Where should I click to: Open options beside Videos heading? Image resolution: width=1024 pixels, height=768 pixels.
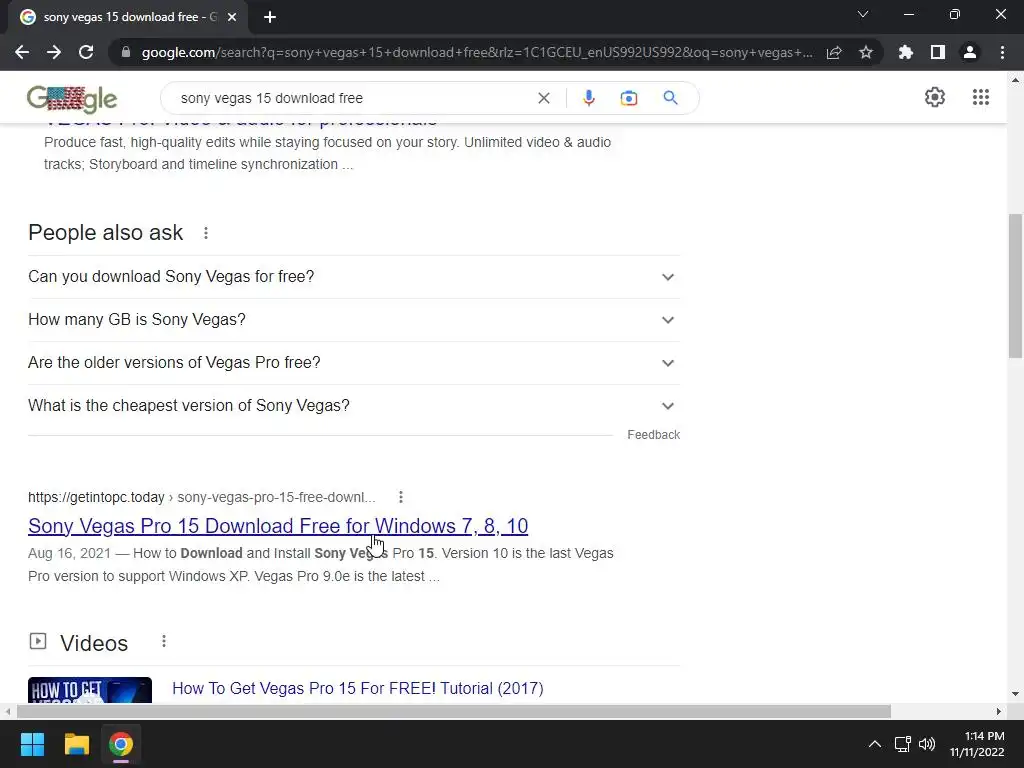tap(164, 641)
